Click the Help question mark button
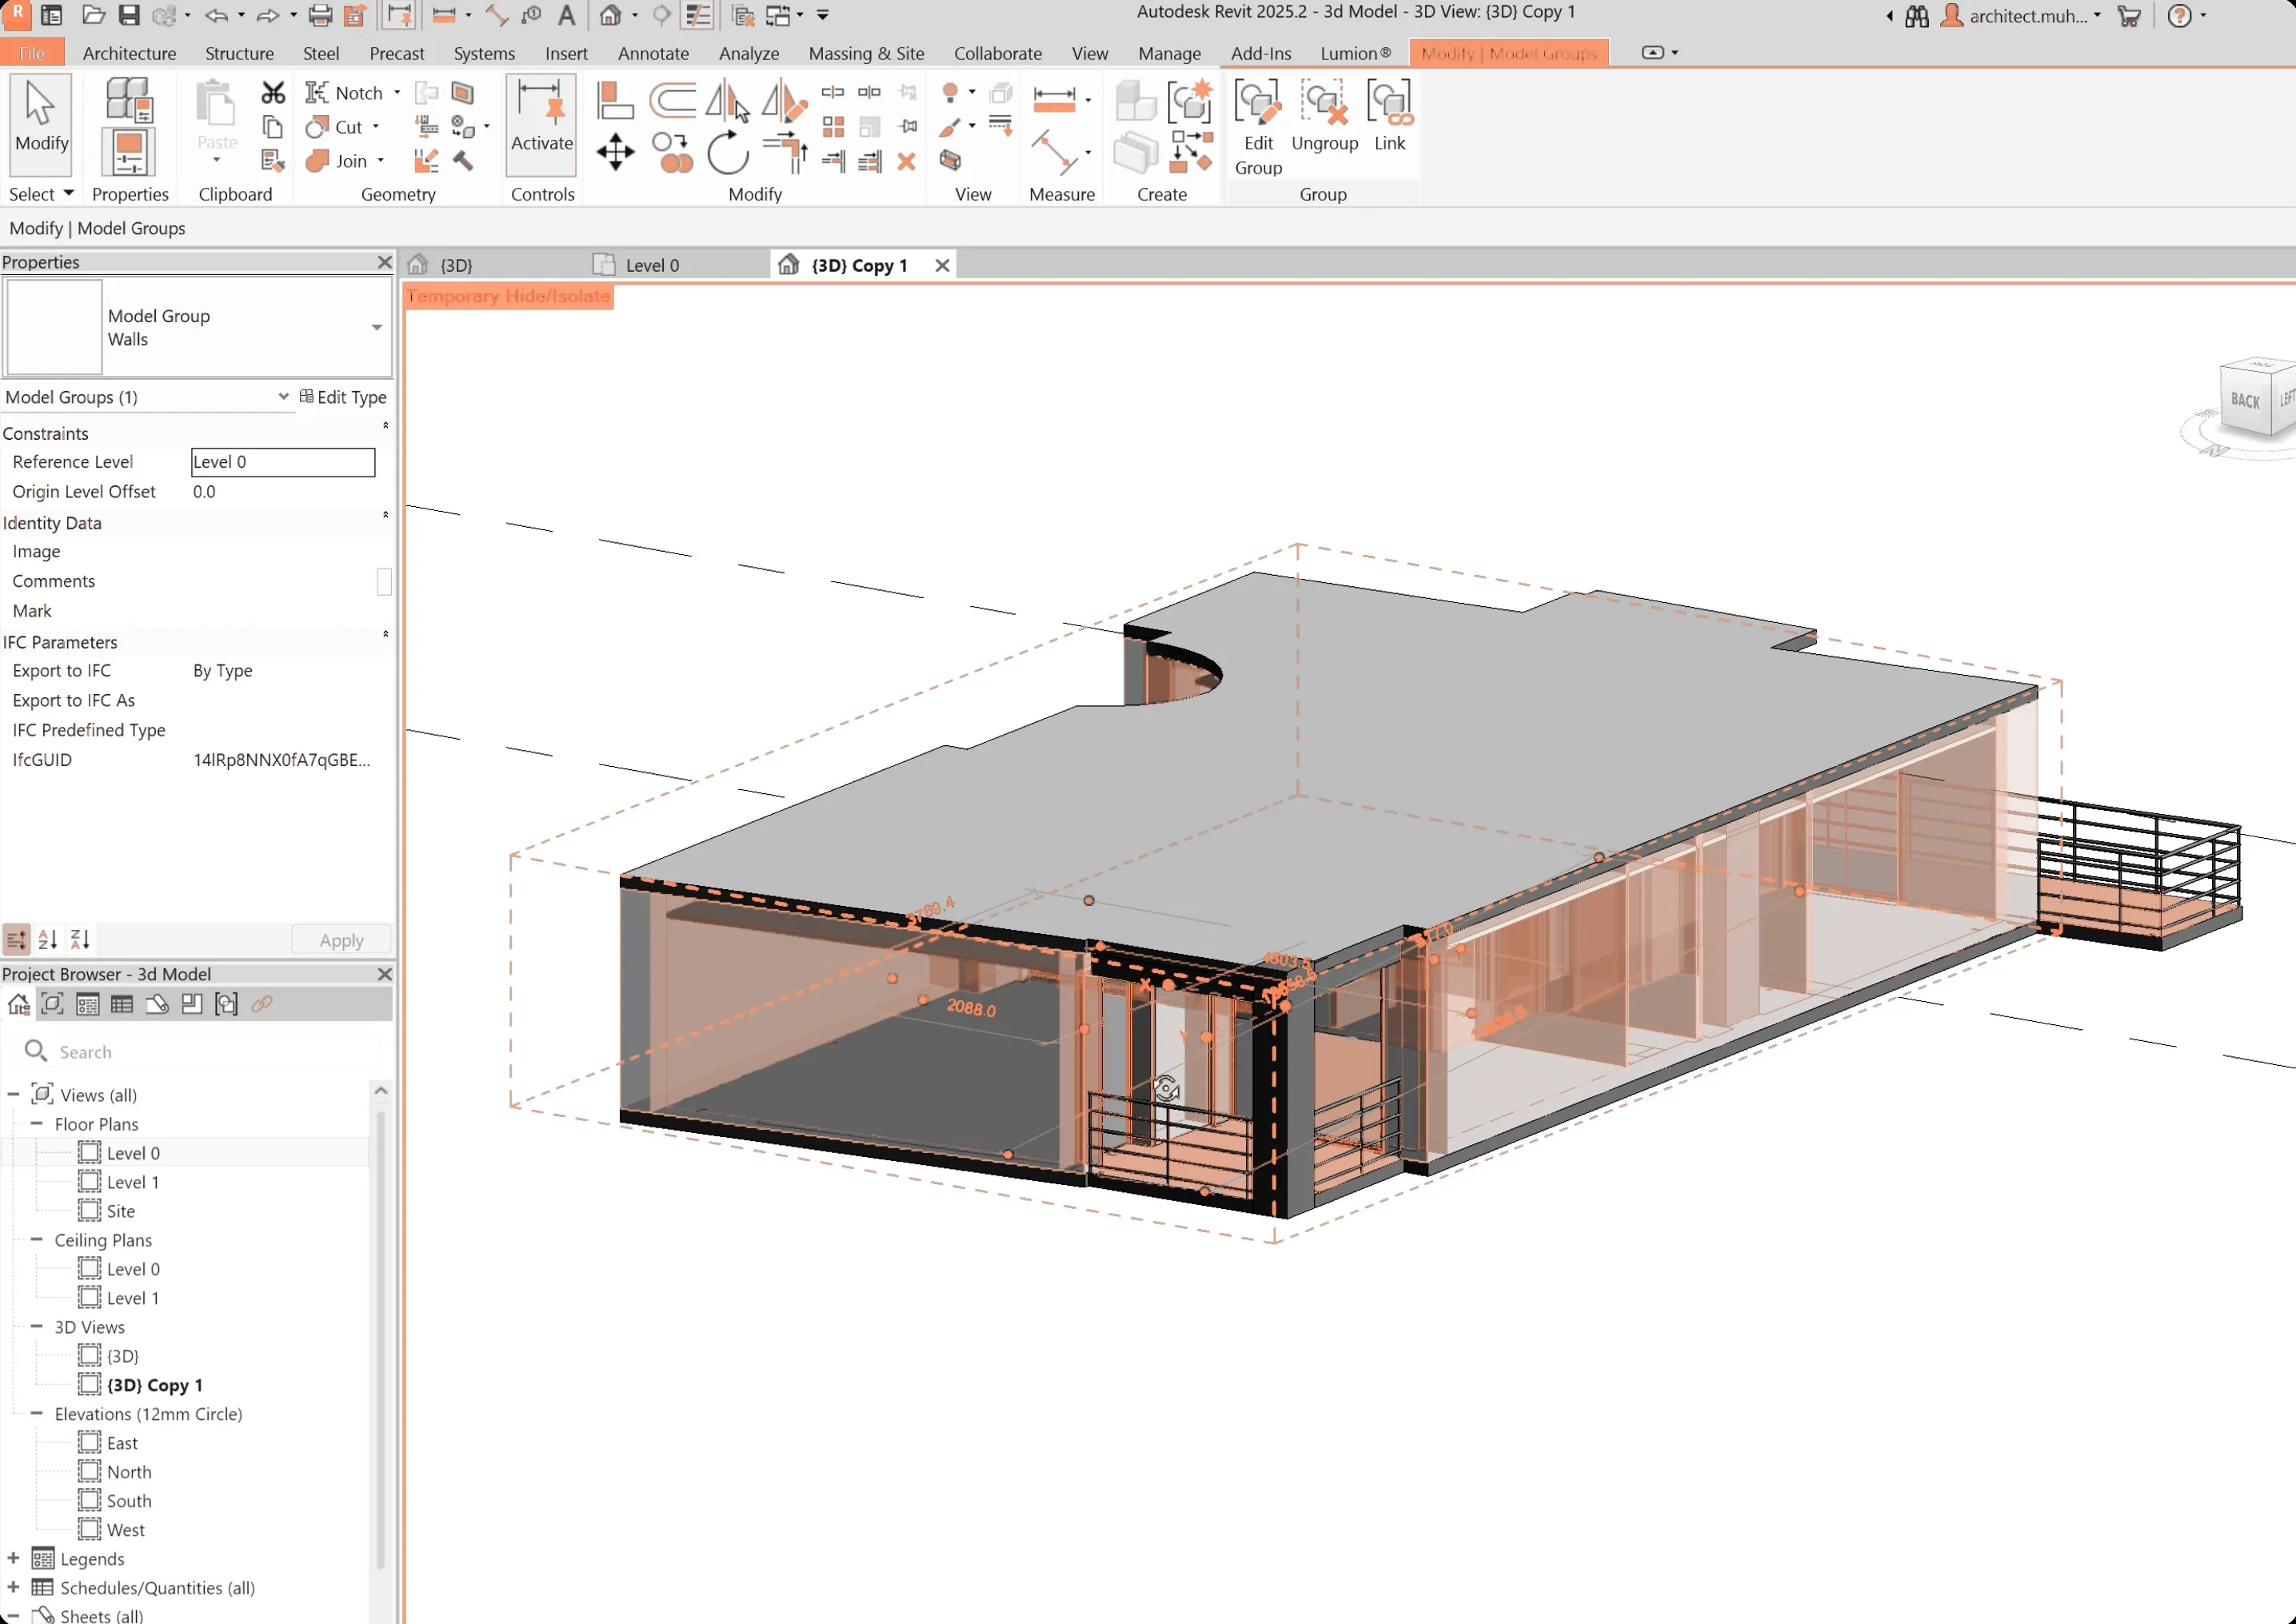 click(x=2180, y=16)
